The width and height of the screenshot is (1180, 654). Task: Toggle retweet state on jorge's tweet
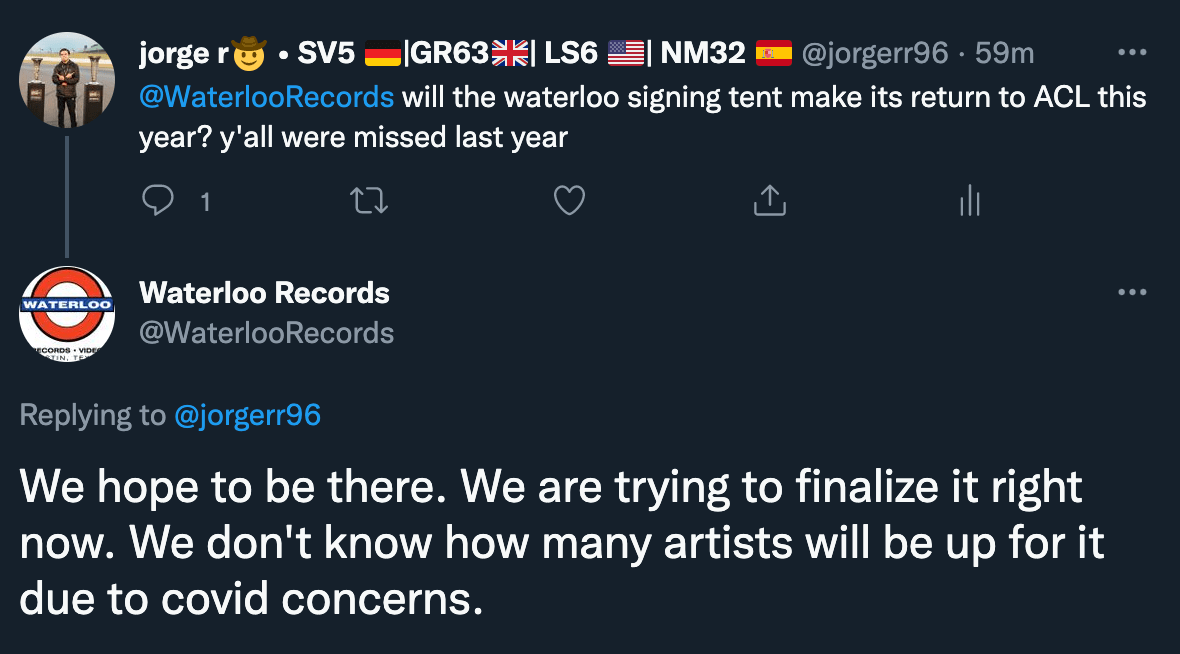click(369, 200)
